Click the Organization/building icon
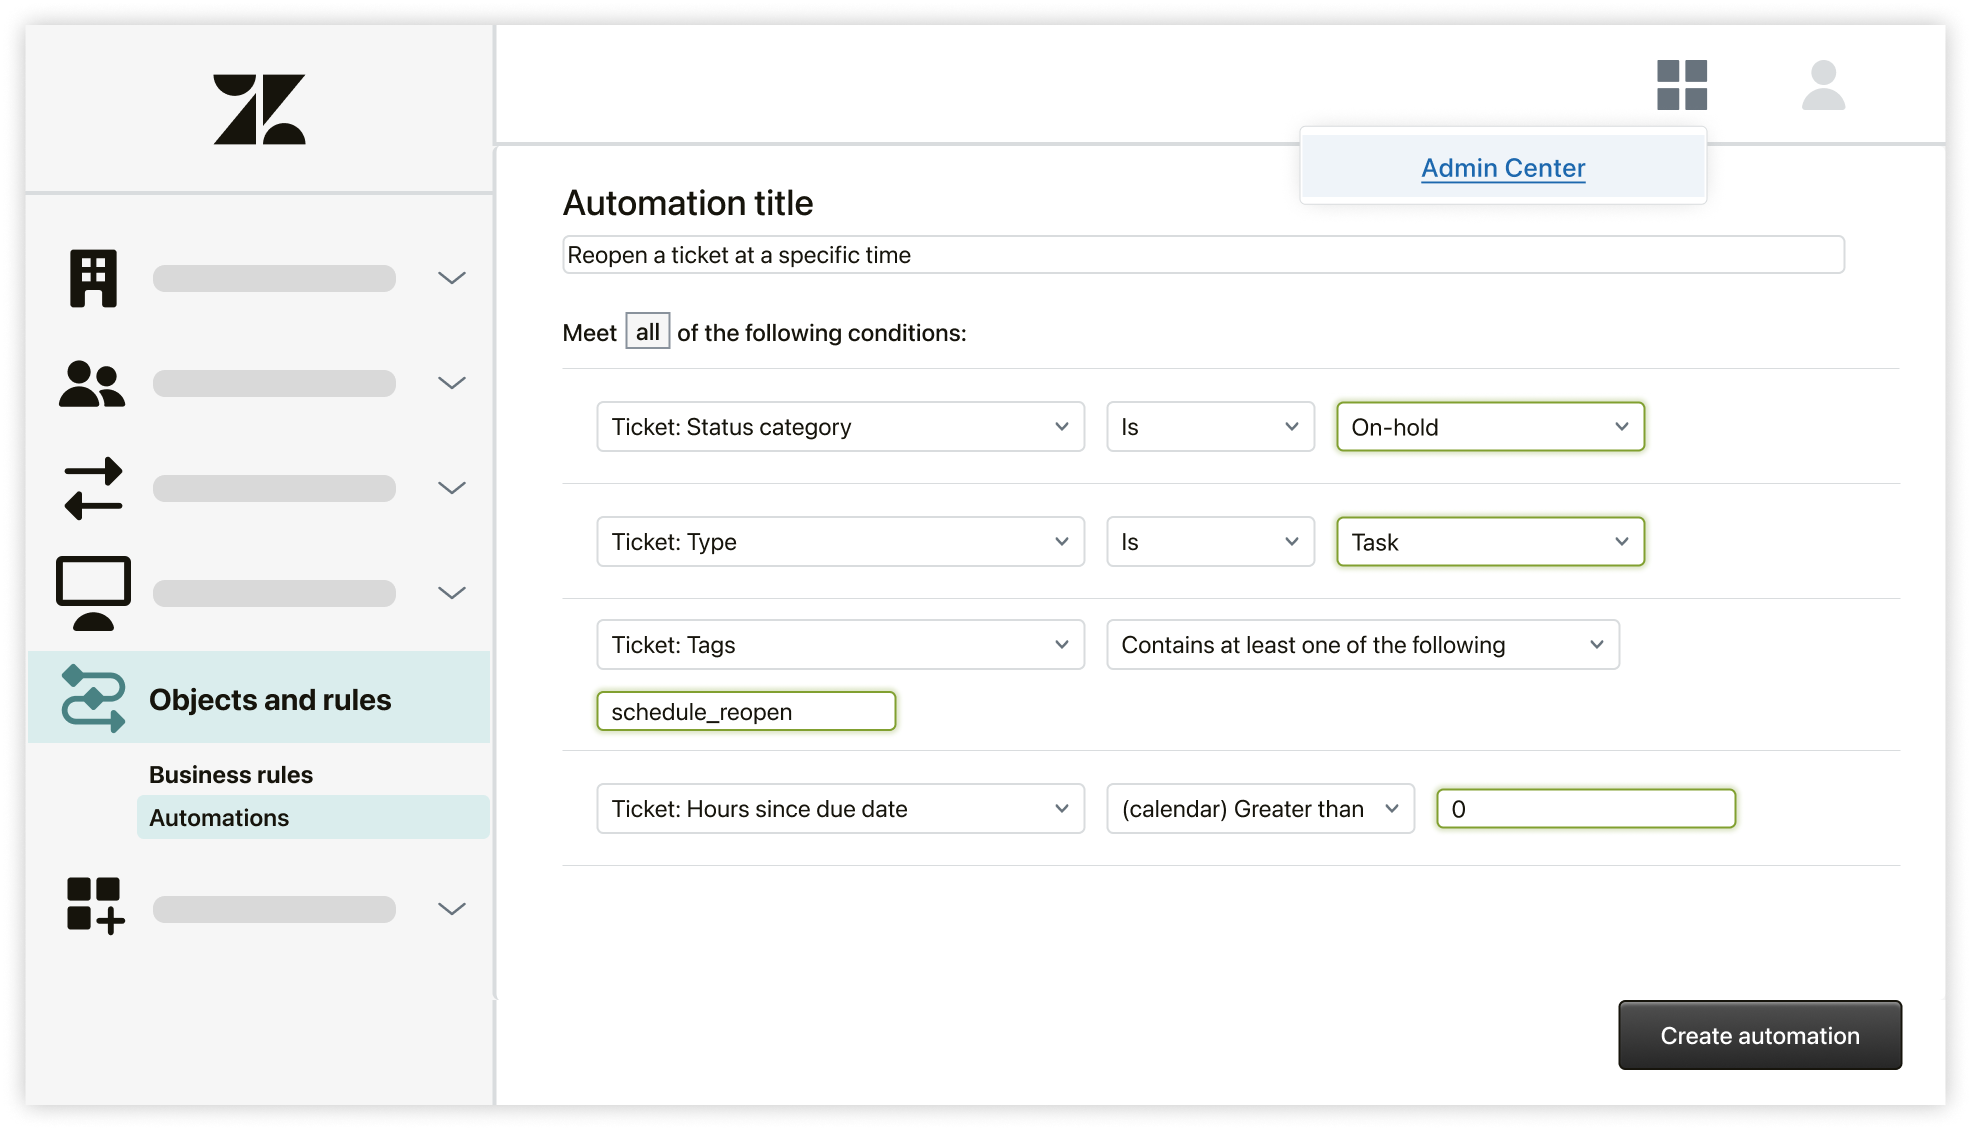The width and height of the screenshot is (1971, 1130). pos(93,276)
